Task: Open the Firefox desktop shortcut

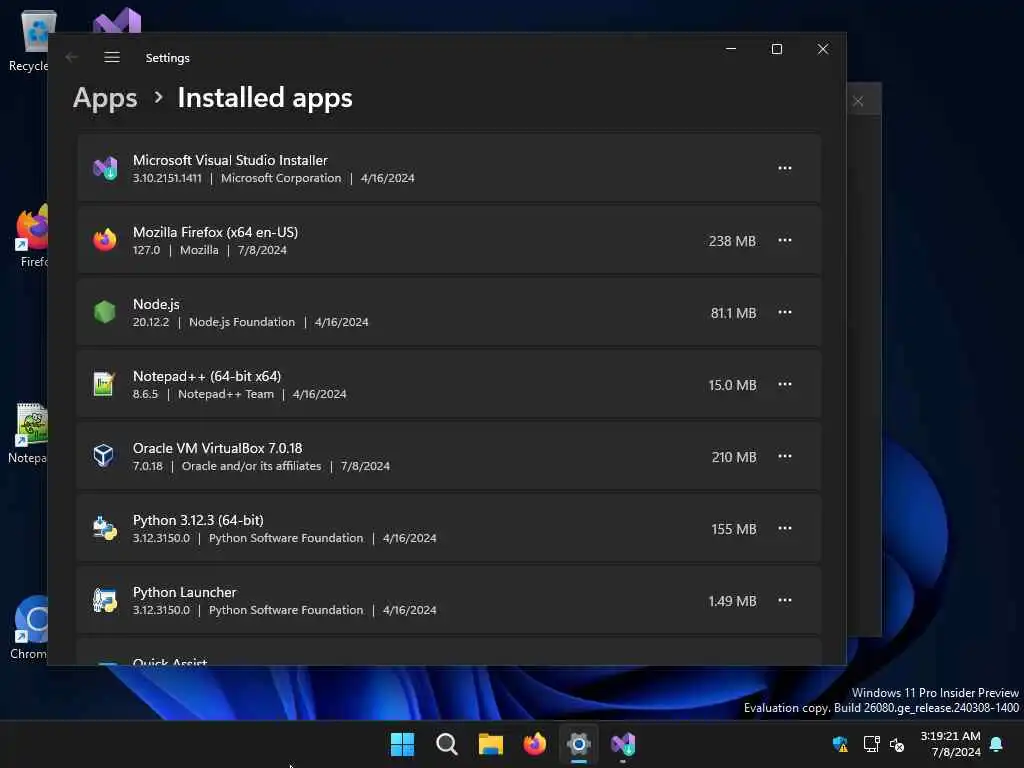Action: pyautogui.click(x=31, y=235)
